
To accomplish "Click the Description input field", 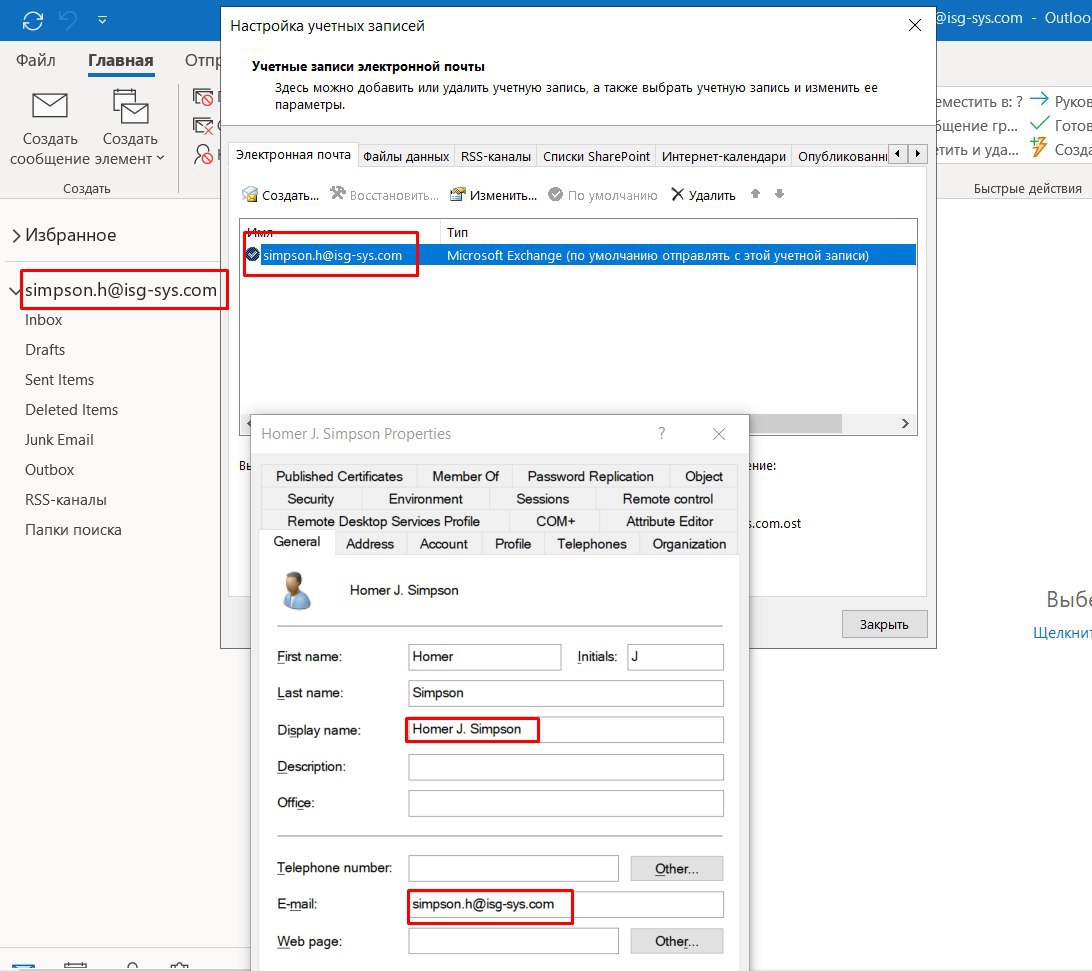I will (566, 767).
